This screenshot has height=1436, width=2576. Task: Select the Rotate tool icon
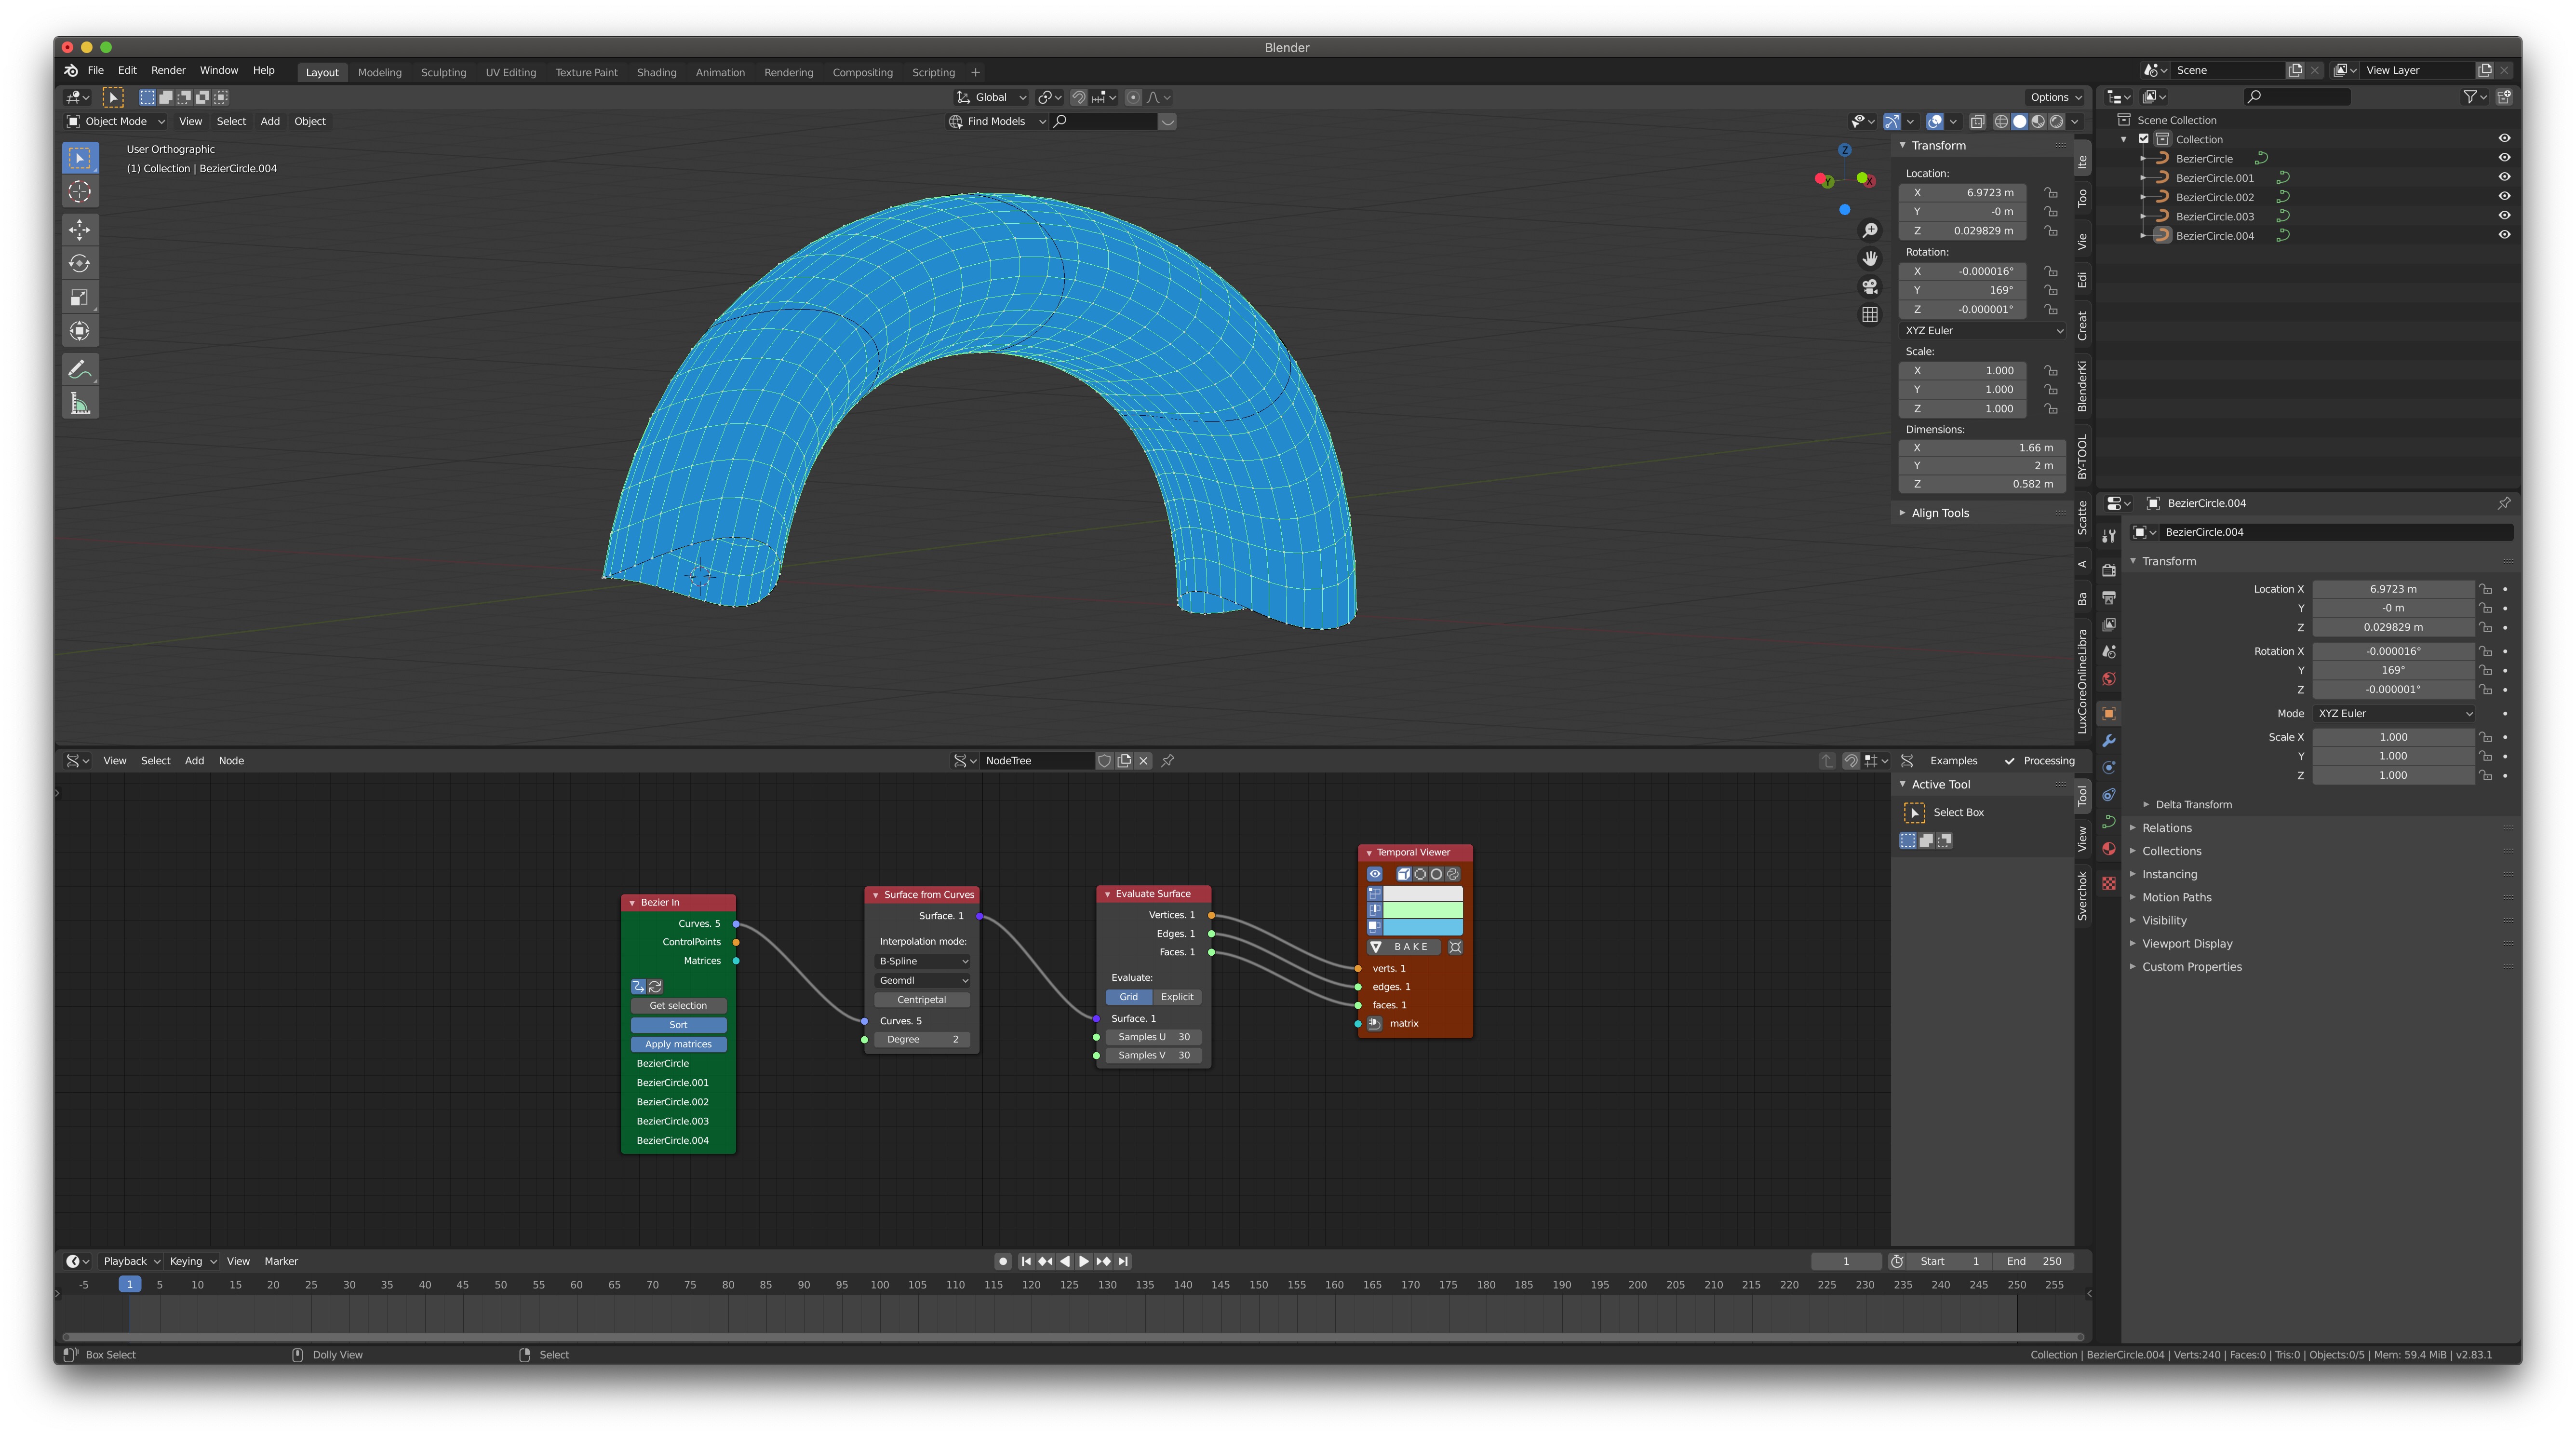[x=80, y=263]
